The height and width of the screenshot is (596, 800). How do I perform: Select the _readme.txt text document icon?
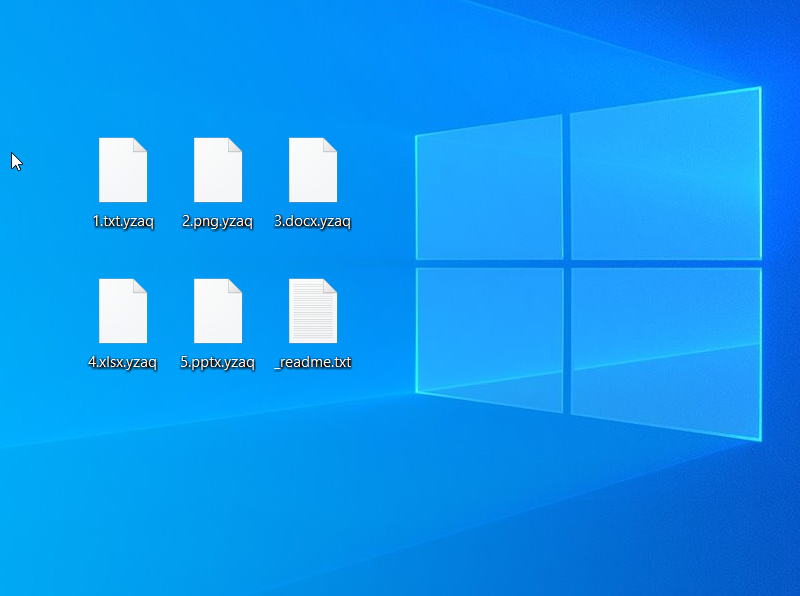click(x=313, y=311)
